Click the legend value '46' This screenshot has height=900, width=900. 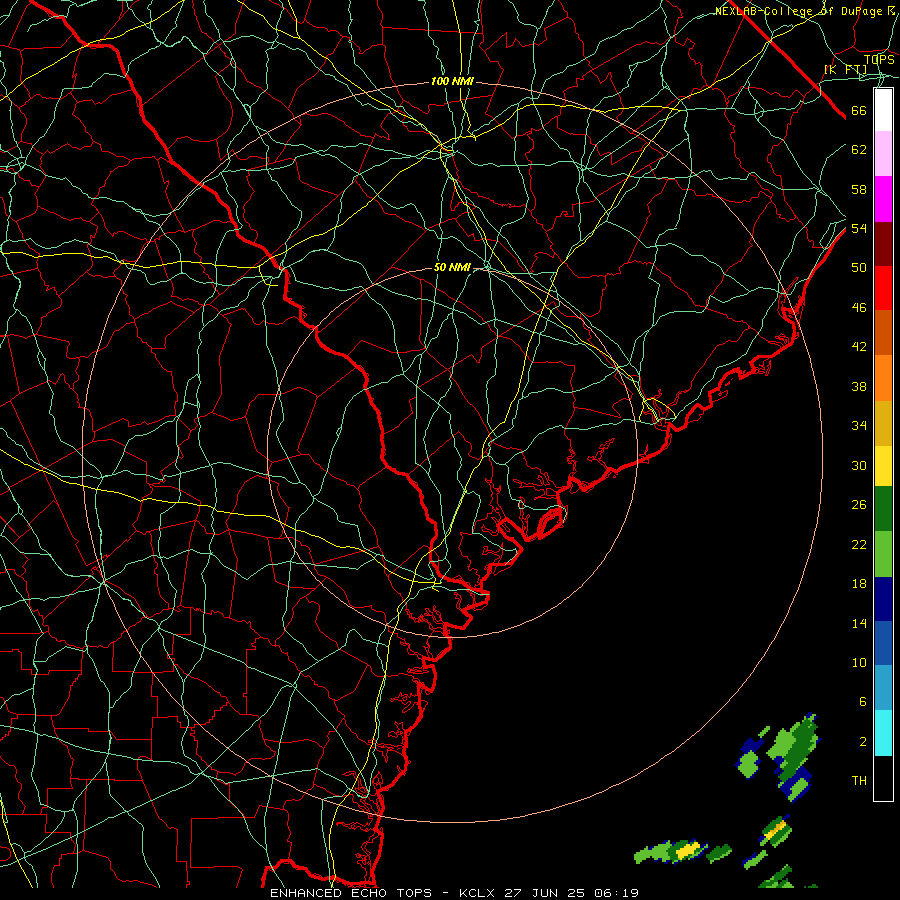tap(859, 308)
